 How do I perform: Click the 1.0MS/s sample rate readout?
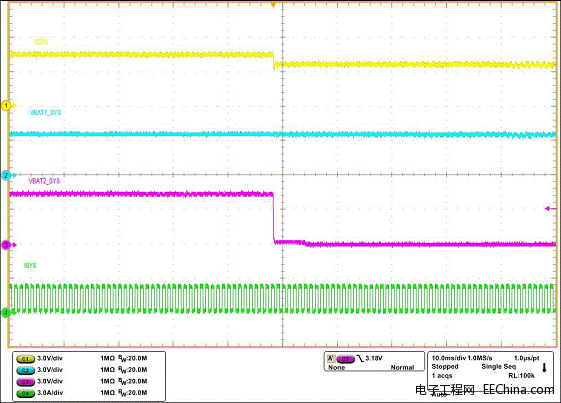point(480,358)
